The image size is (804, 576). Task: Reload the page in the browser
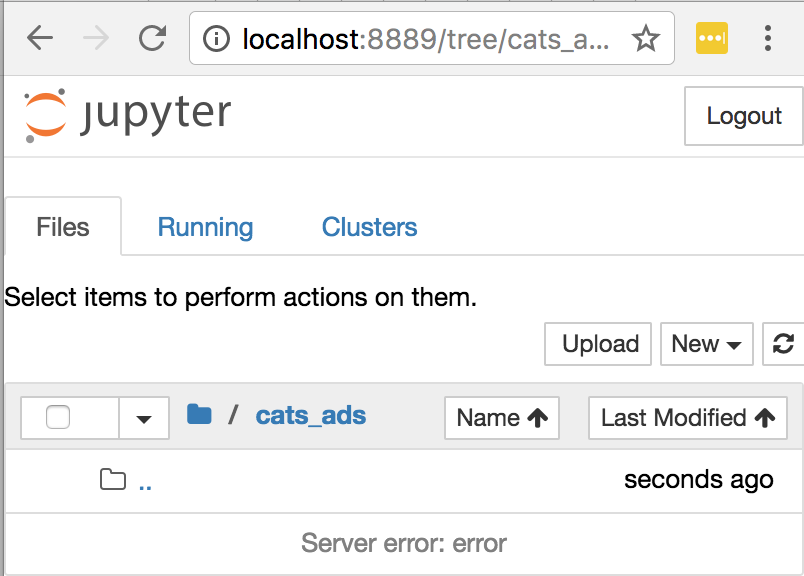[152, 38]
